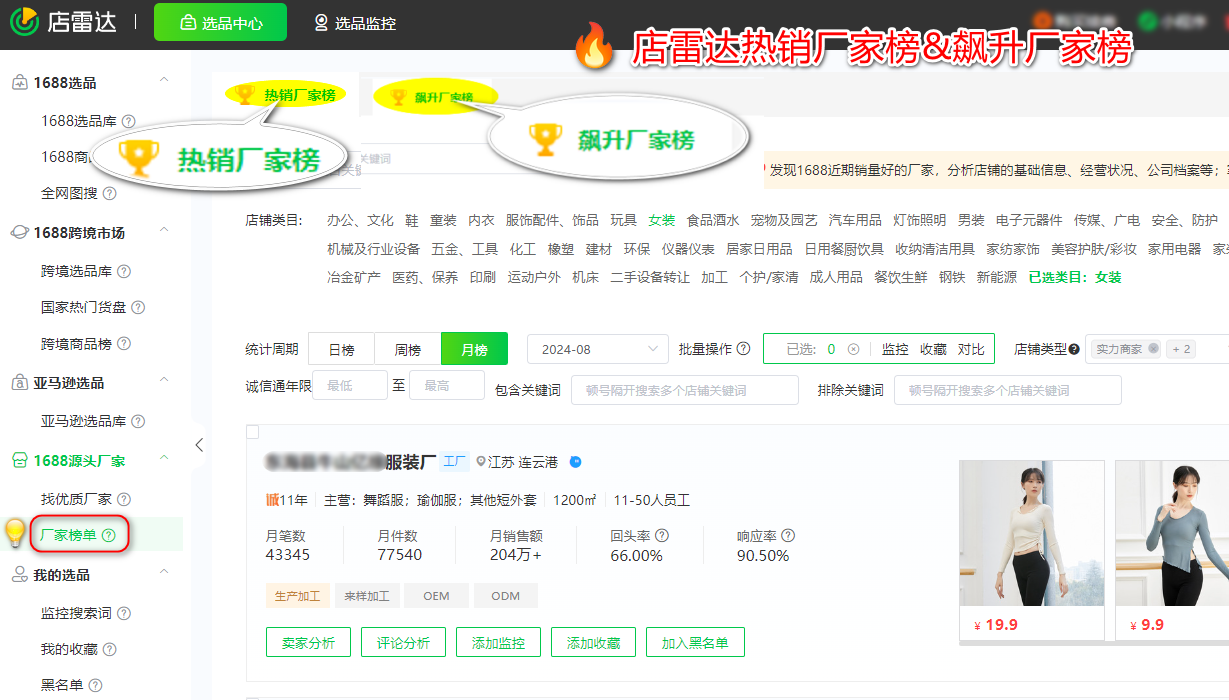The width and height of the screenshot is (1229, 700).
Task: Show help tooltip for 我的收藏
Action: (x=110, y=649)
